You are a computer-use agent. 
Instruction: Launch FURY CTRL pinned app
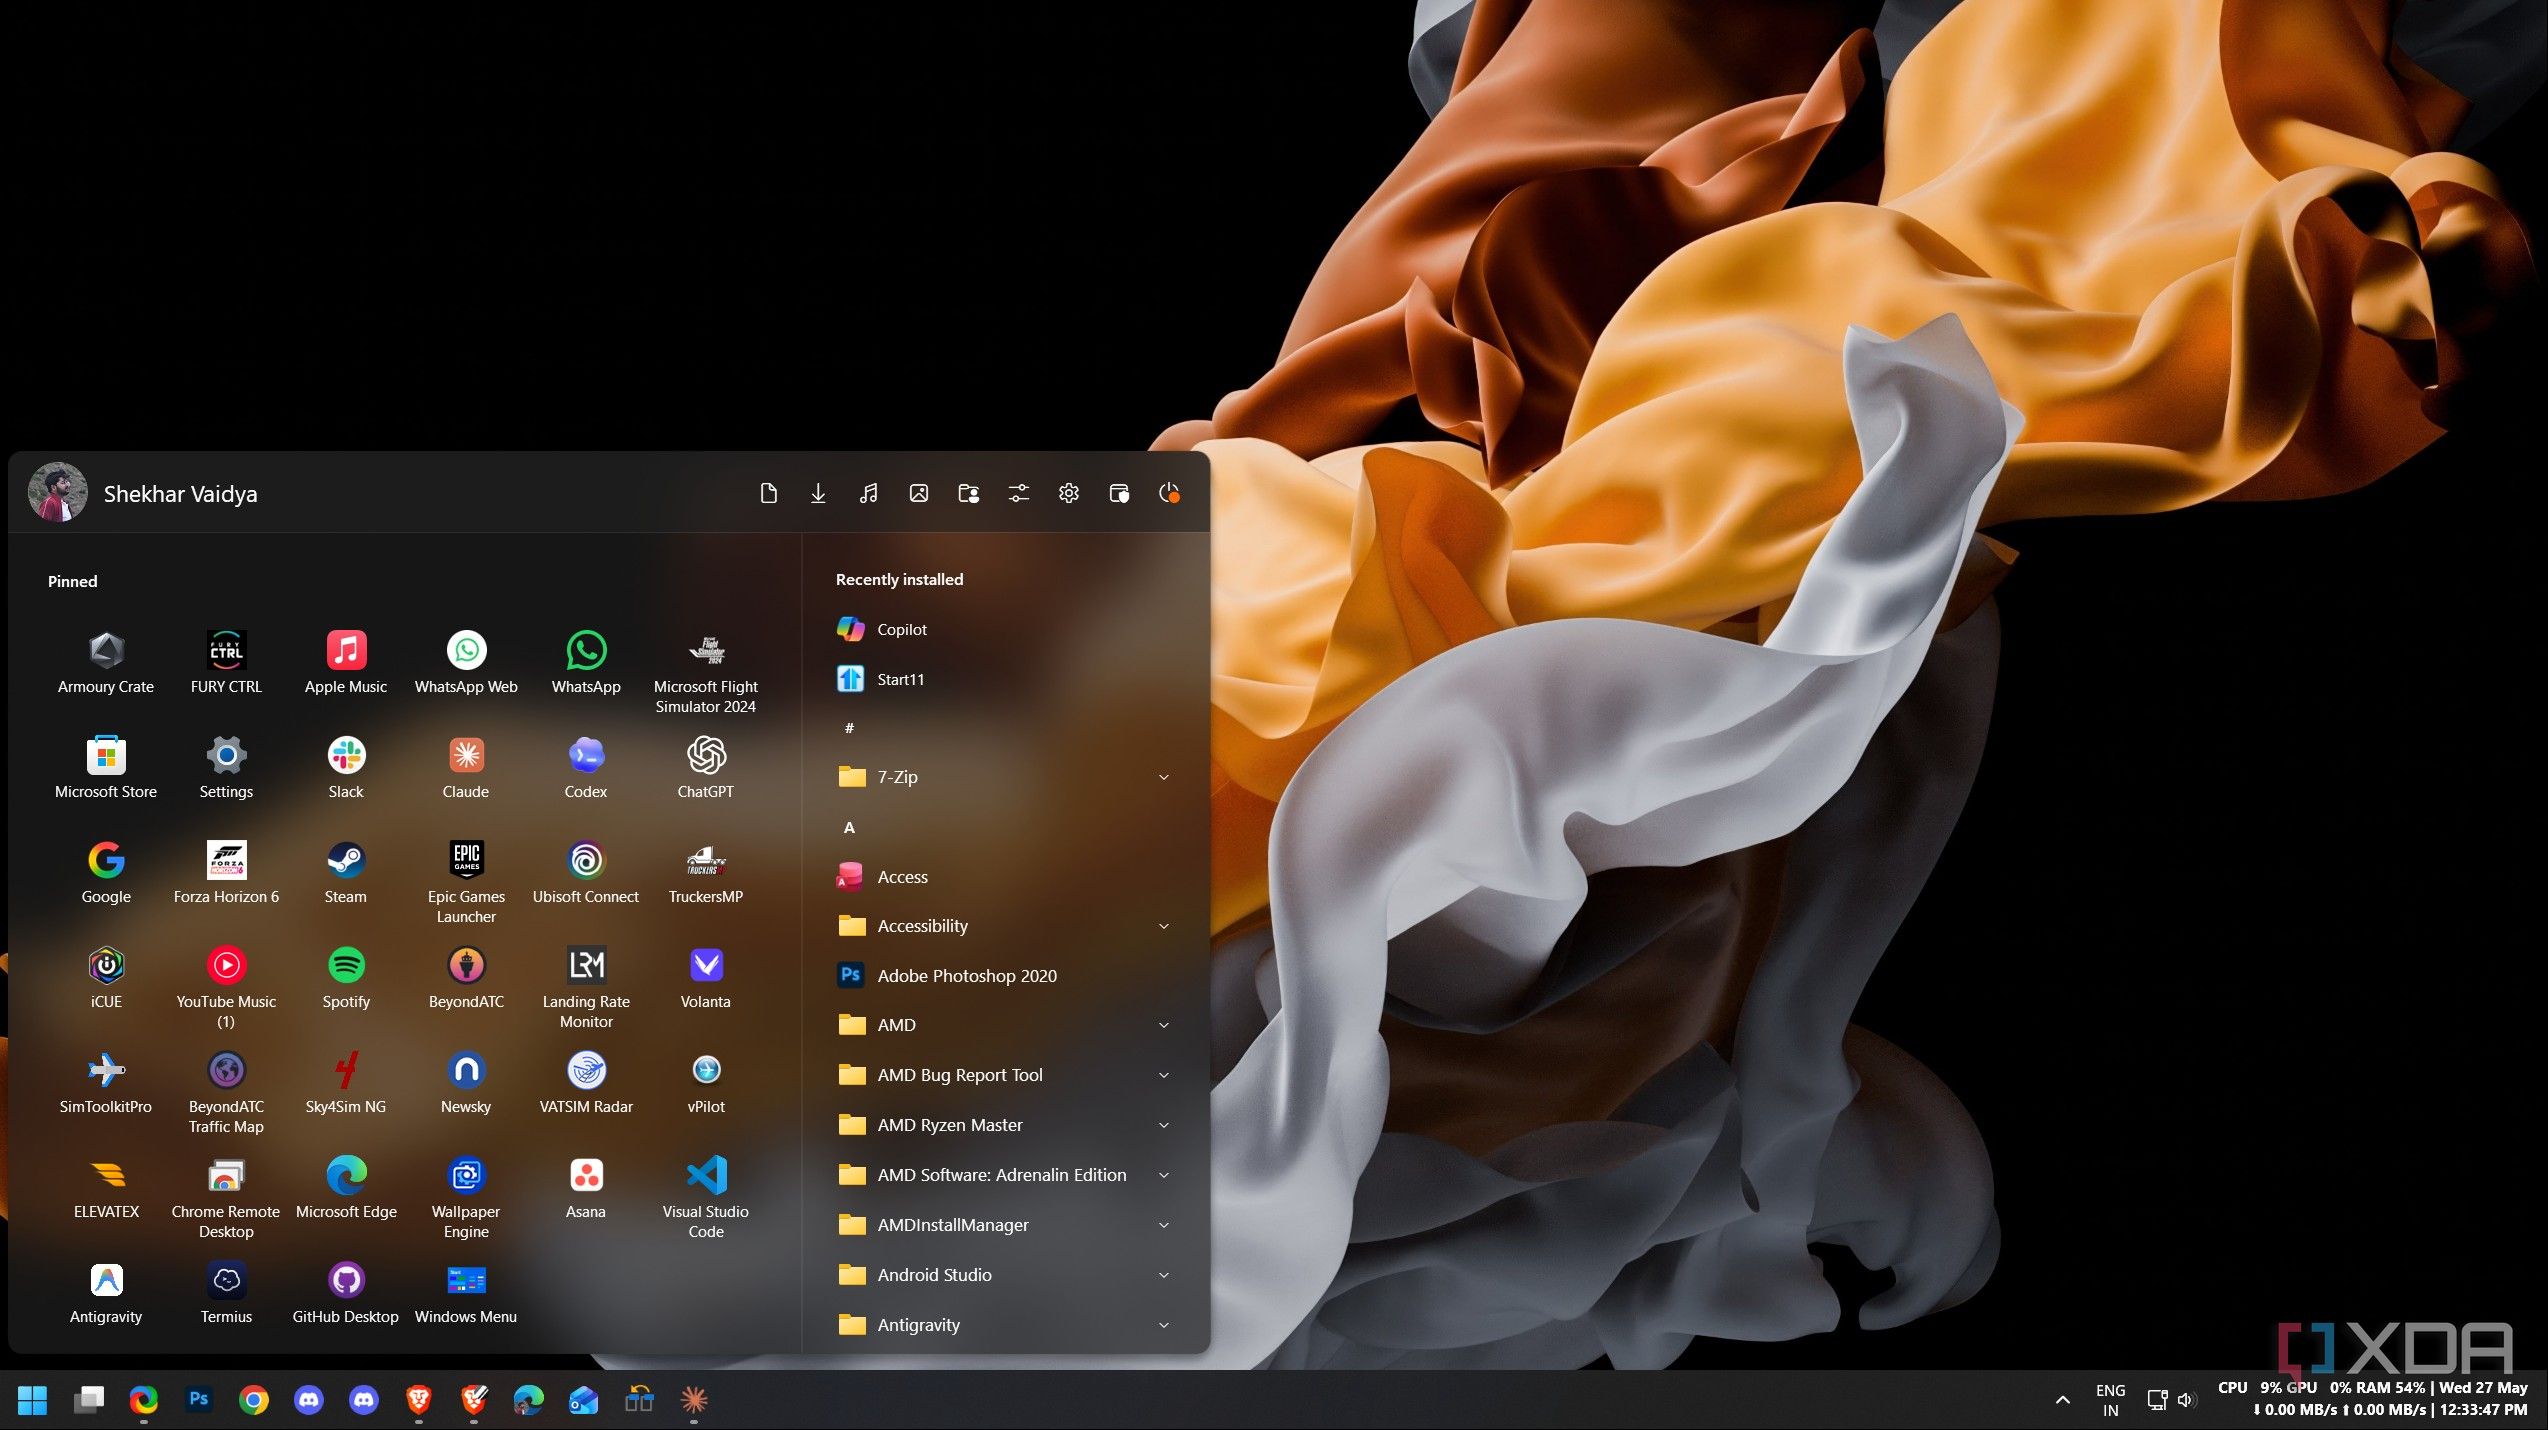226,662
